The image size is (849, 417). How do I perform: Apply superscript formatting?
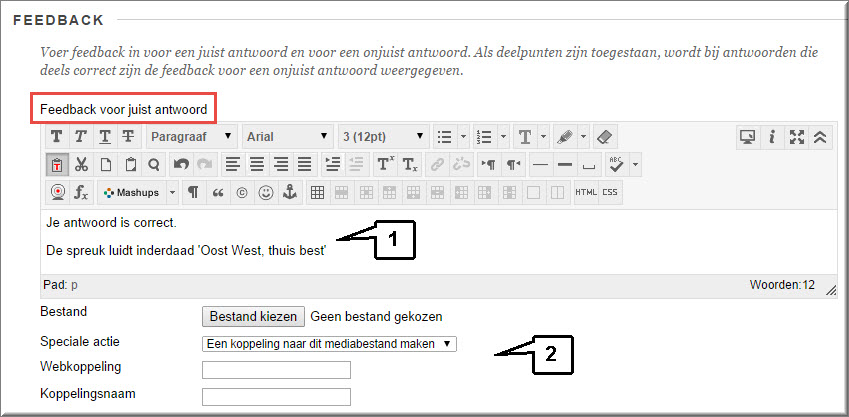tap(386, 165)
